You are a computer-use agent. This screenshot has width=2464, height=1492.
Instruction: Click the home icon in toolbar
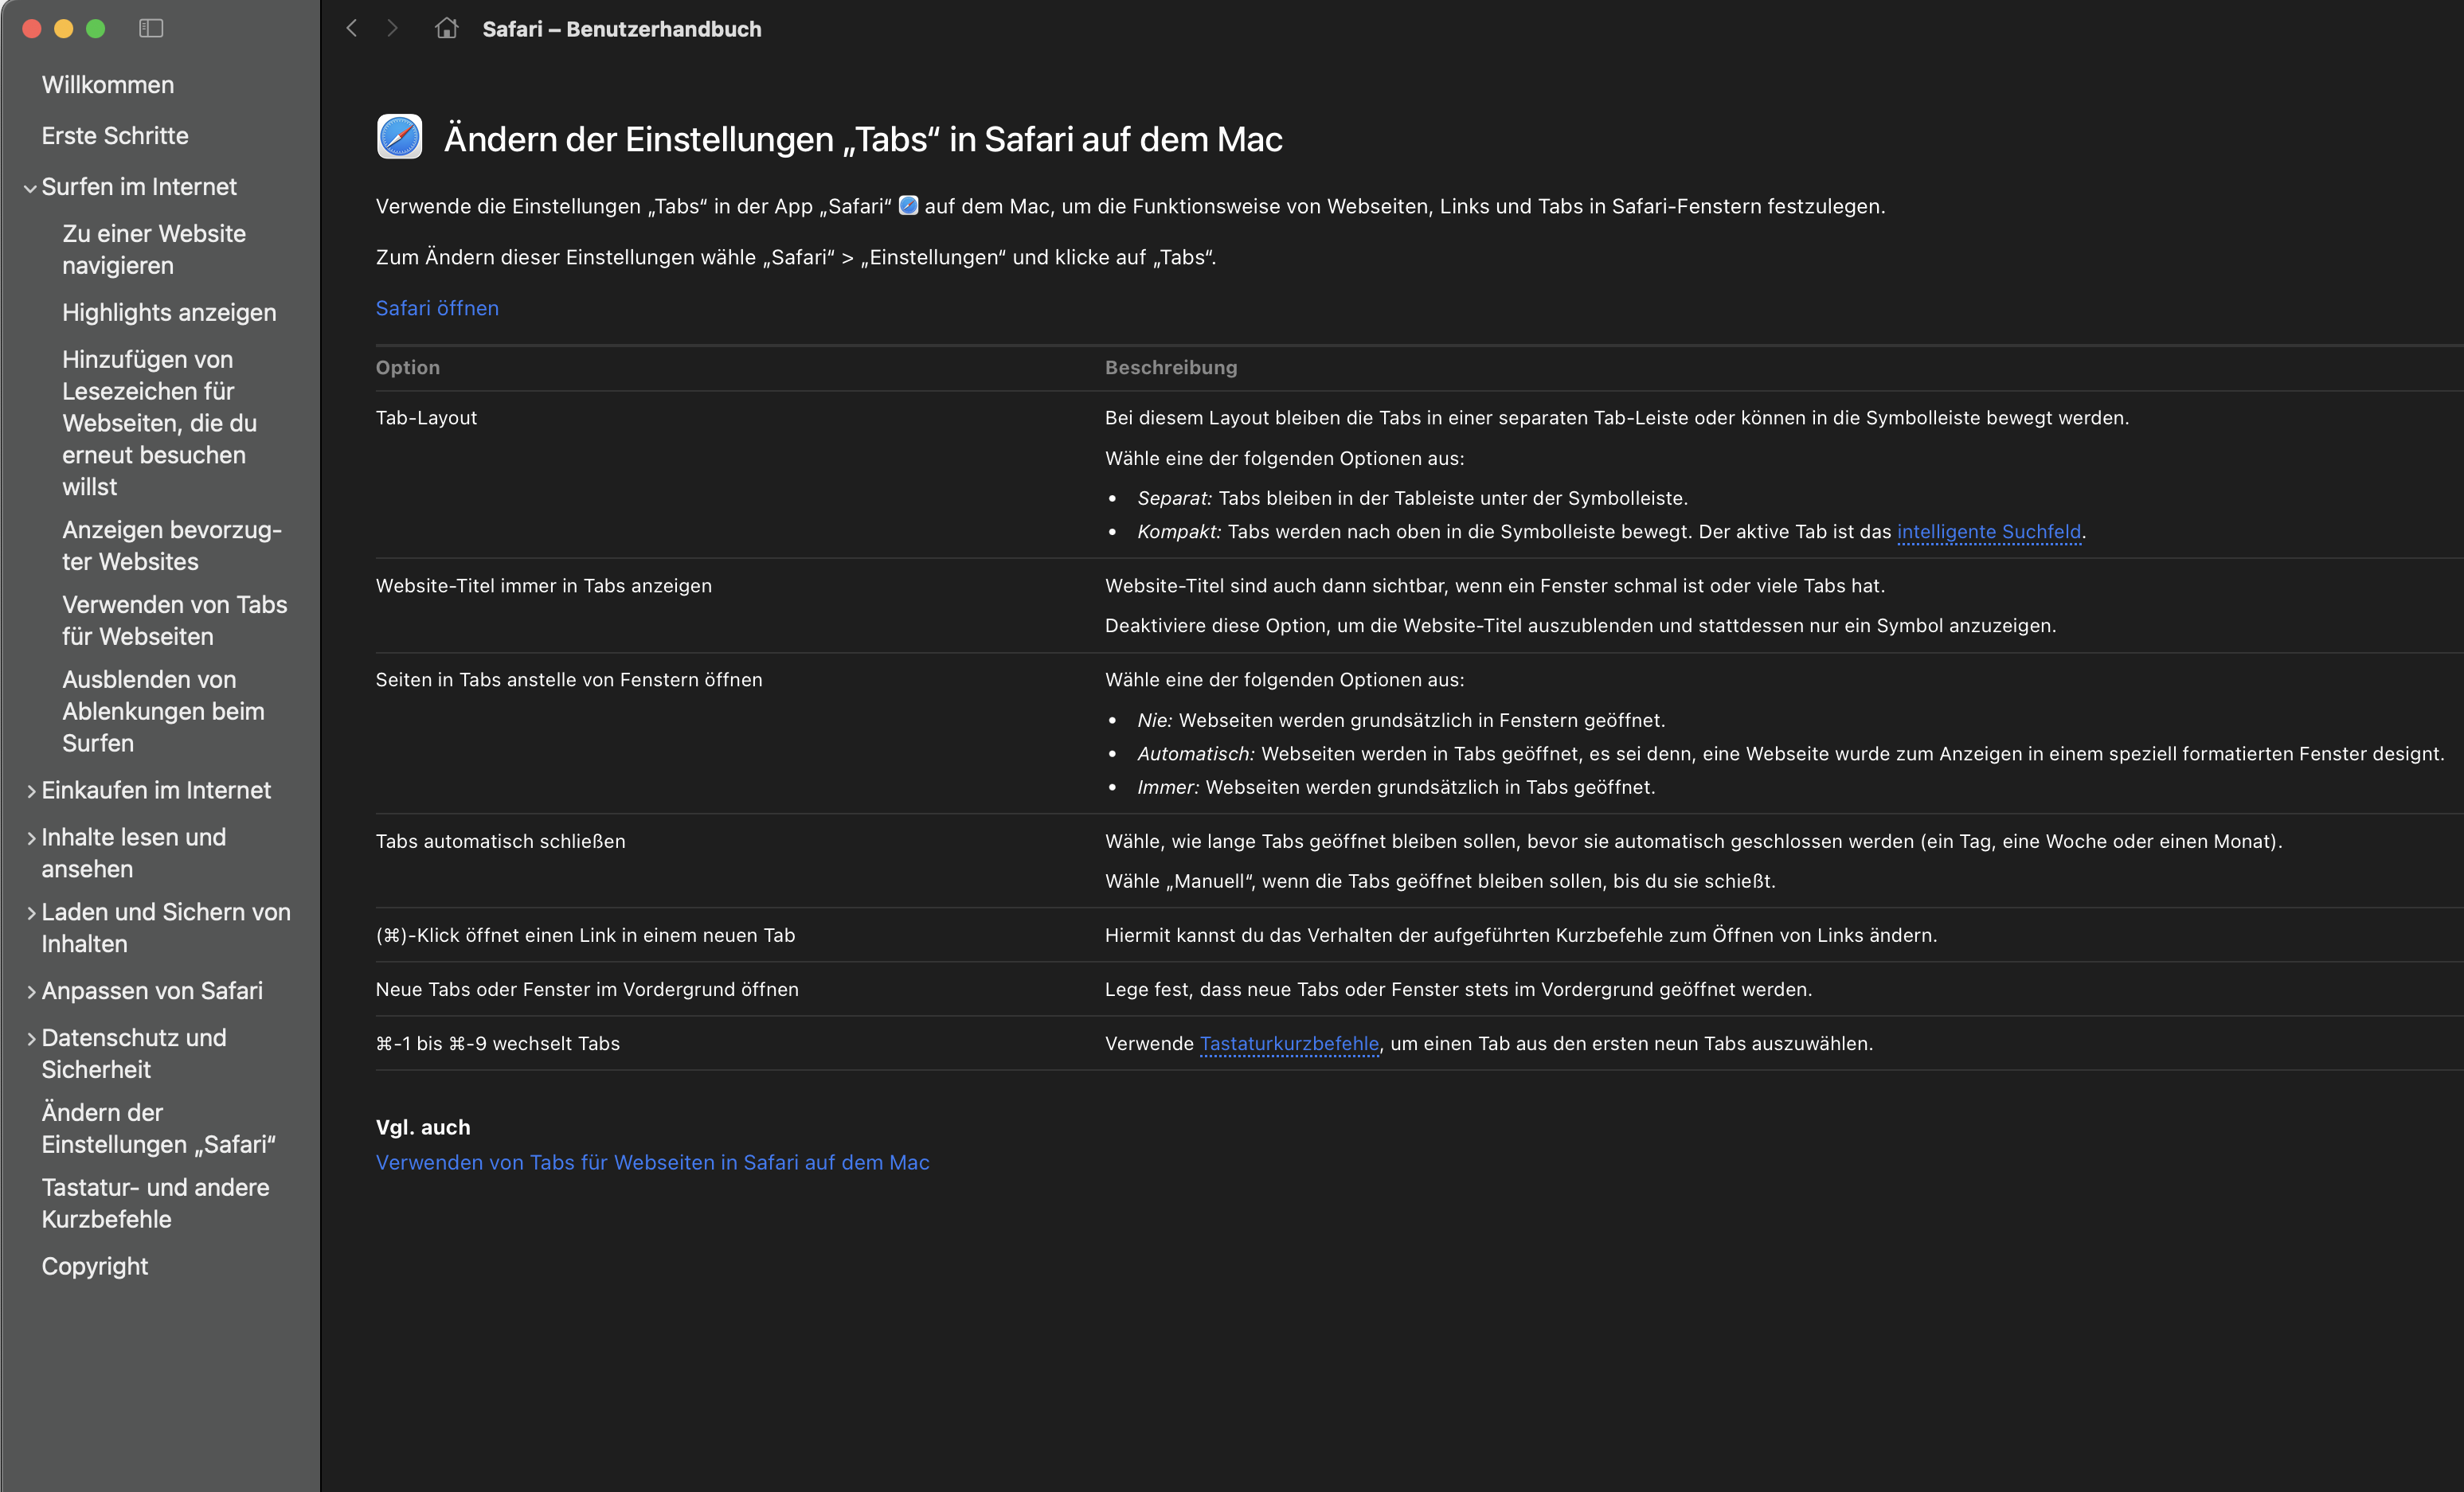pyautogui.click(x=446, y=28)
